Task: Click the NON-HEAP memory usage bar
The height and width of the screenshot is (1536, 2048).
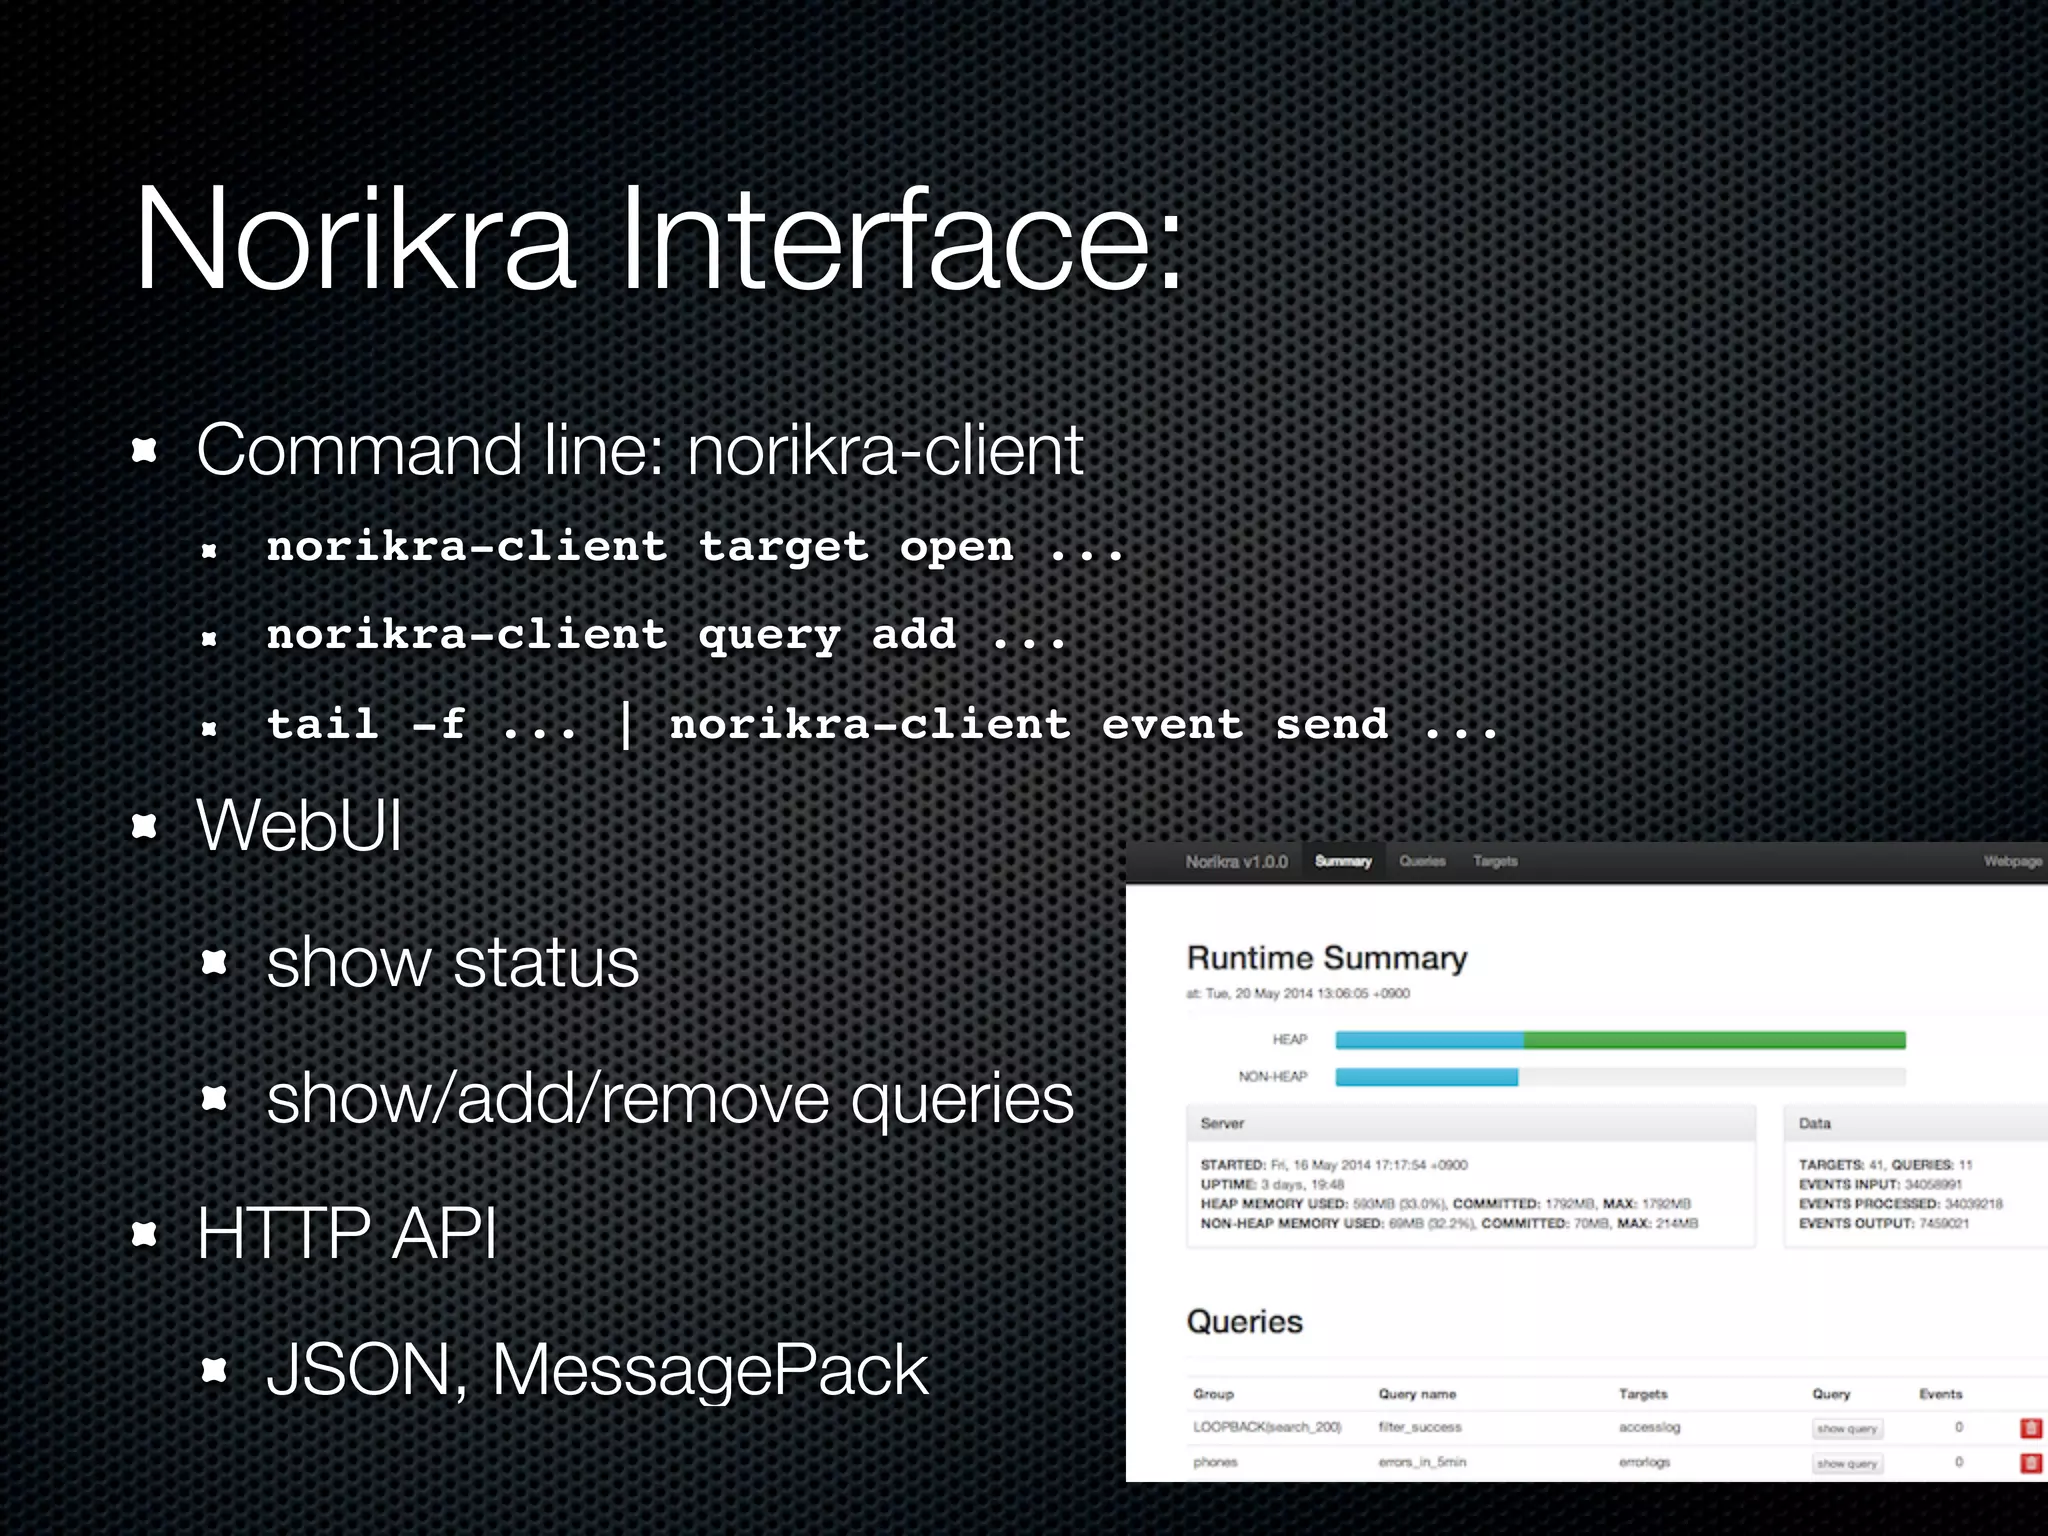Action: click(1620, 1077)
